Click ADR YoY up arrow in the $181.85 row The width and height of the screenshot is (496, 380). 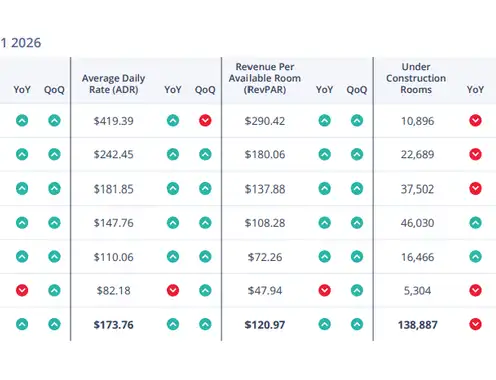[x=173, y=189]
